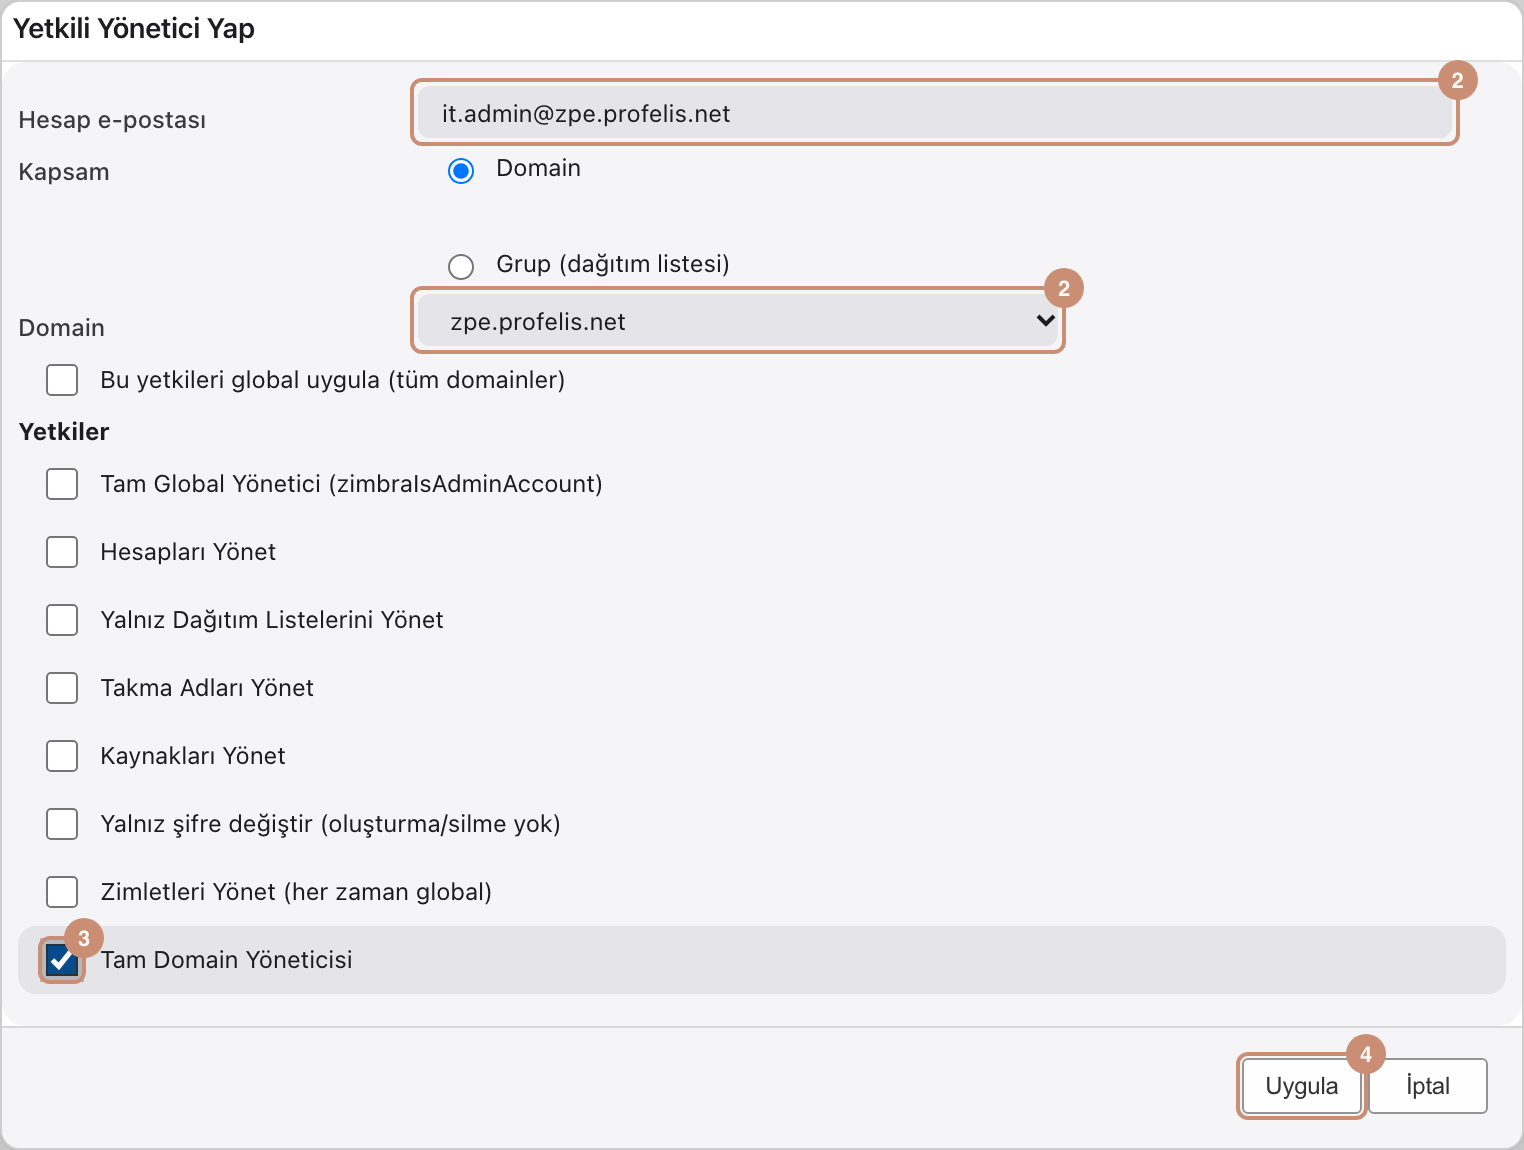Enable Yalnız Dağıtım Listelerini Yönet

62,620
